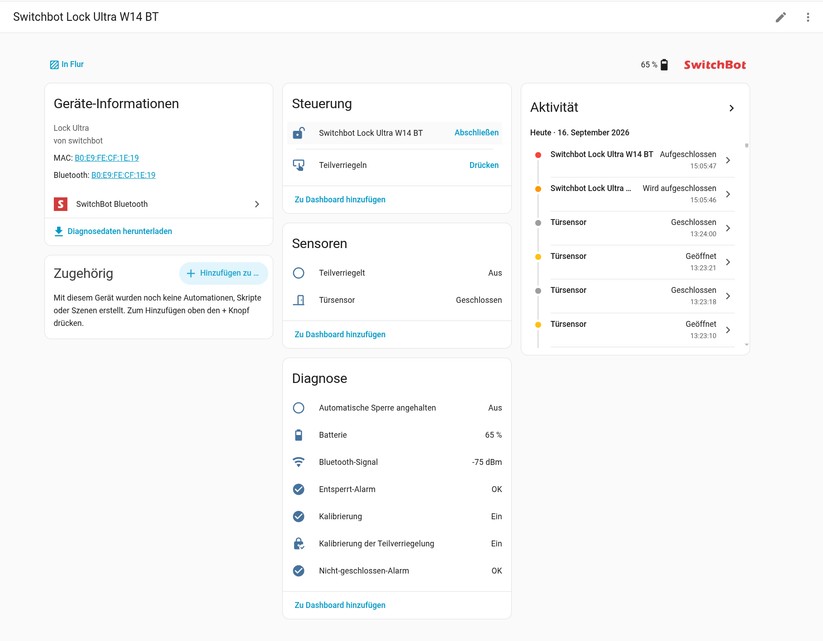Click the Kalibrierung row label
Viewport: 823px width, 641px height.
click(340, 516)
